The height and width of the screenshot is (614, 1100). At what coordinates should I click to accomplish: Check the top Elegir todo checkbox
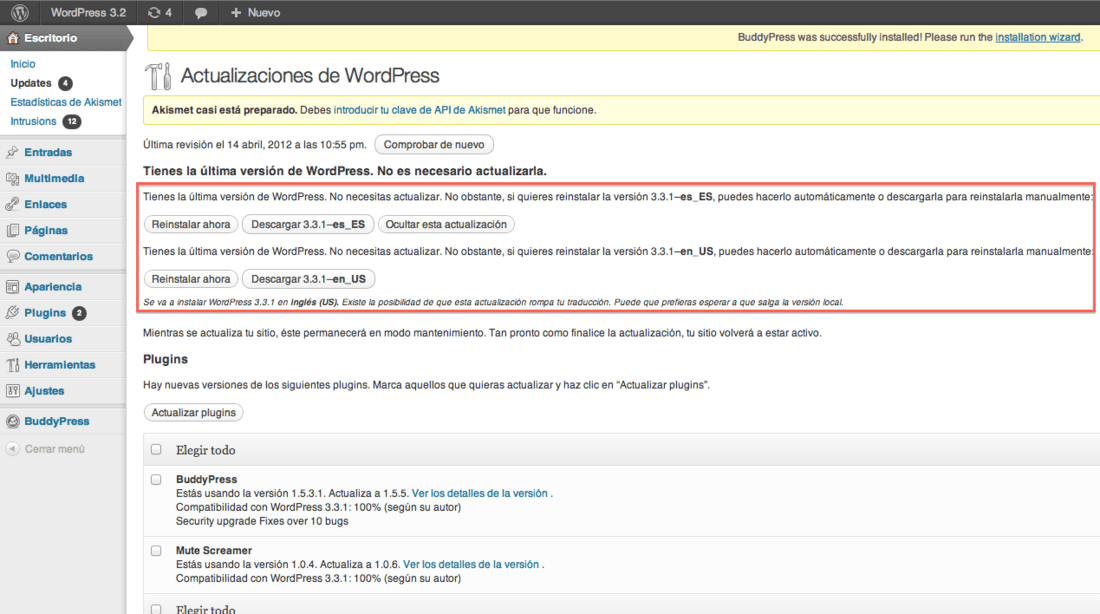[x=156, y=449]
